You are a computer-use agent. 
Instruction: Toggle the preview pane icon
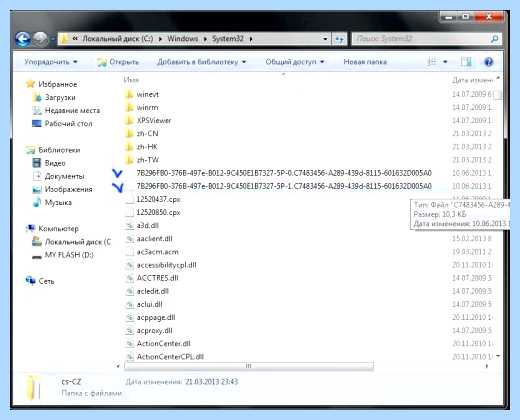point(466,62)
